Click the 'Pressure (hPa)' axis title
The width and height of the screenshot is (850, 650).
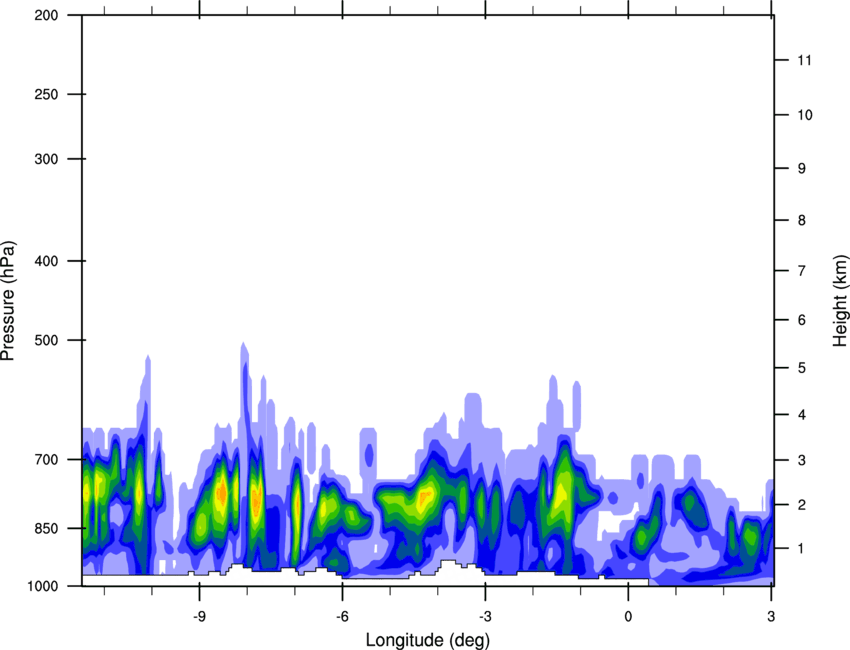8,300
